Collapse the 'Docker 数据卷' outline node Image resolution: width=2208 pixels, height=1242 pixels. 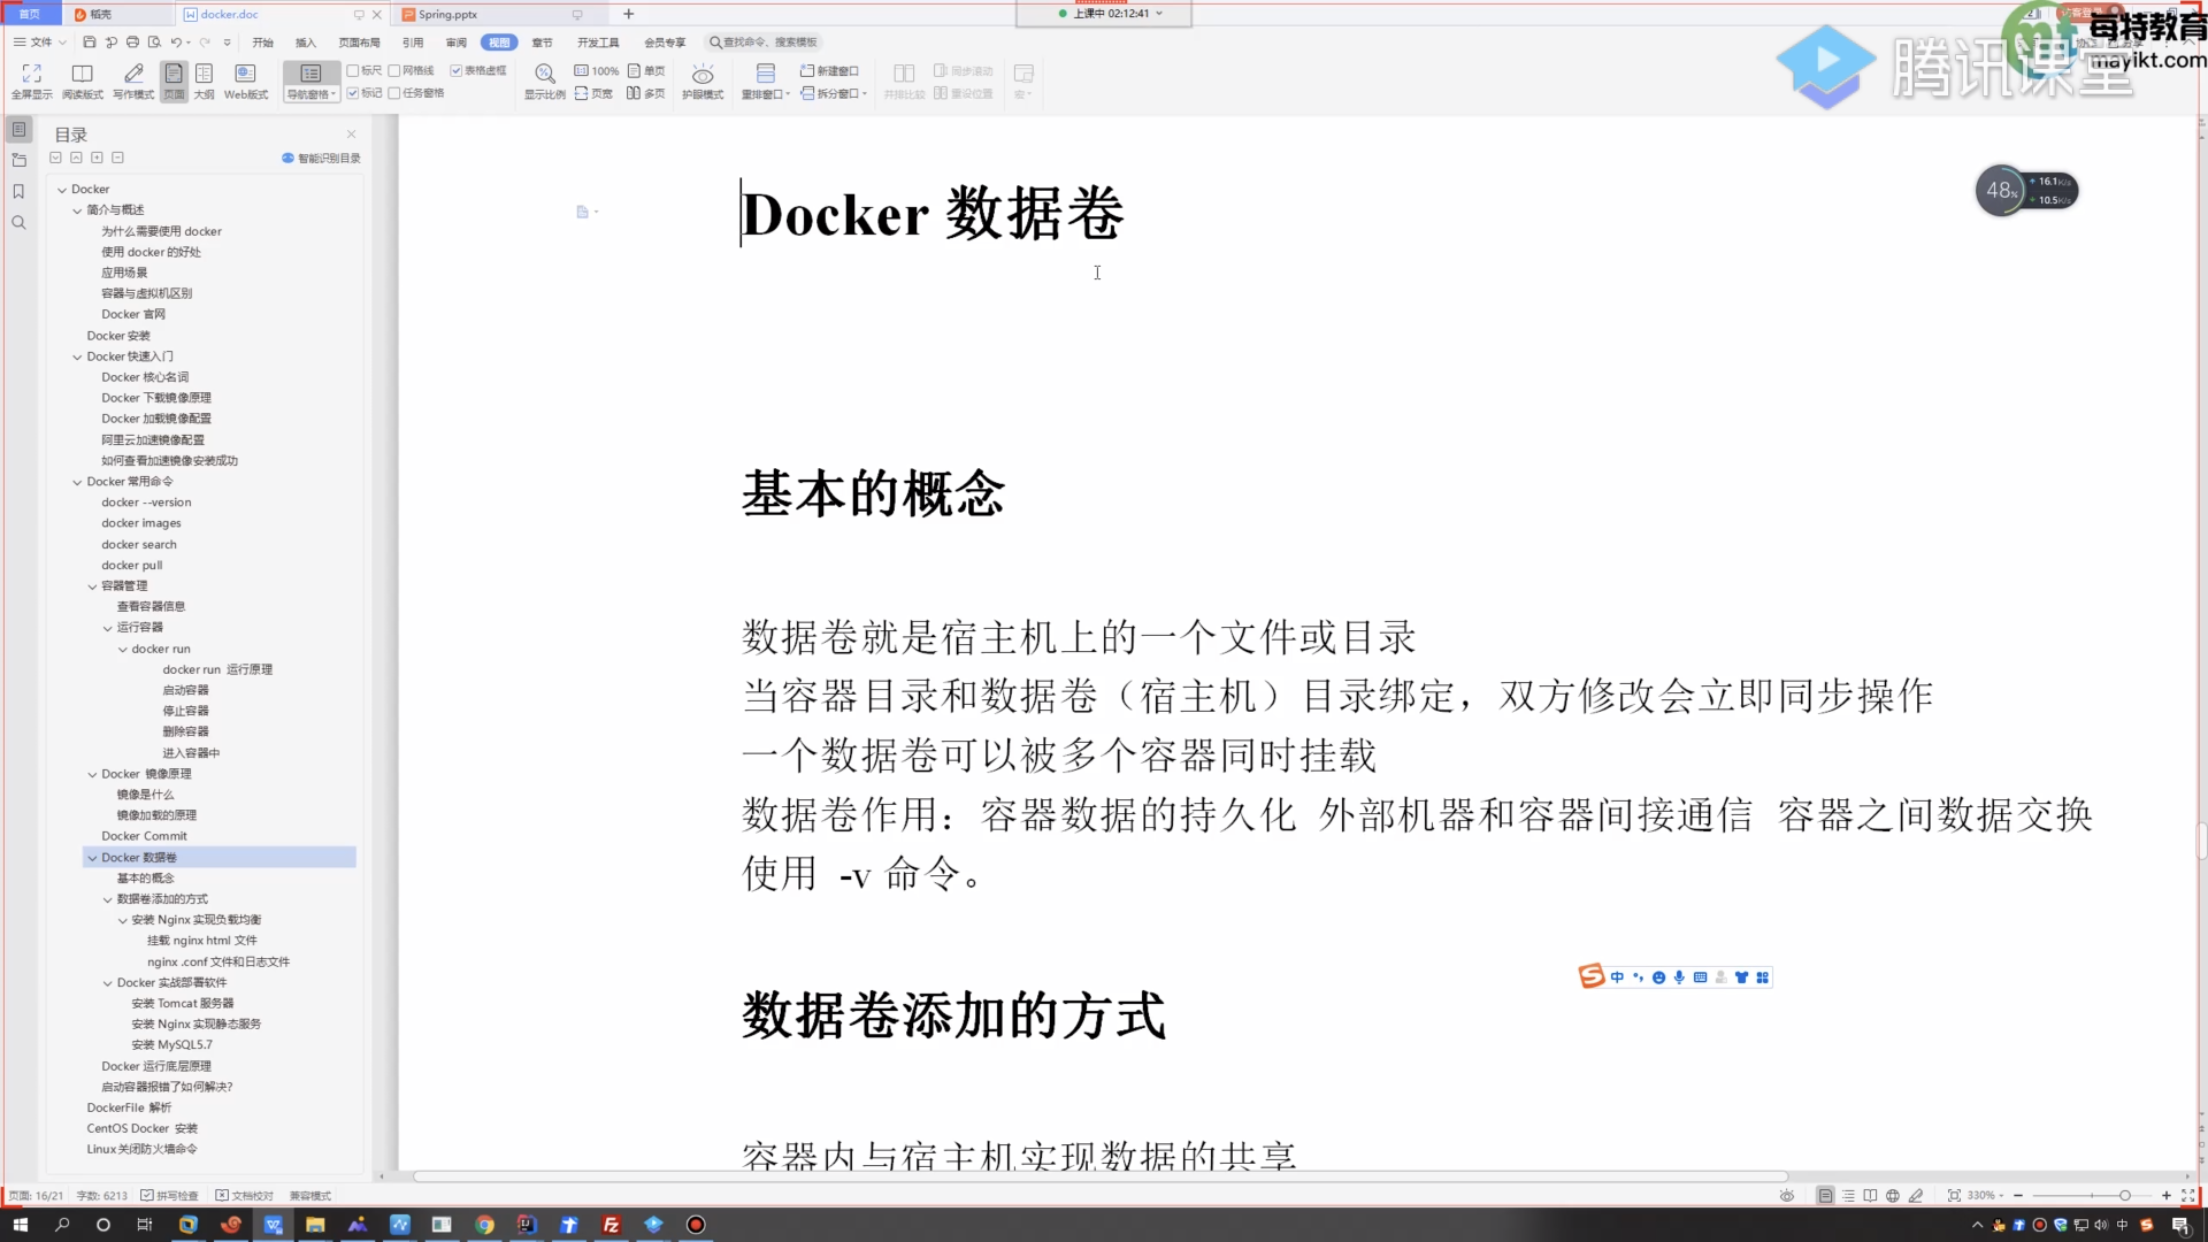[92, 858]
